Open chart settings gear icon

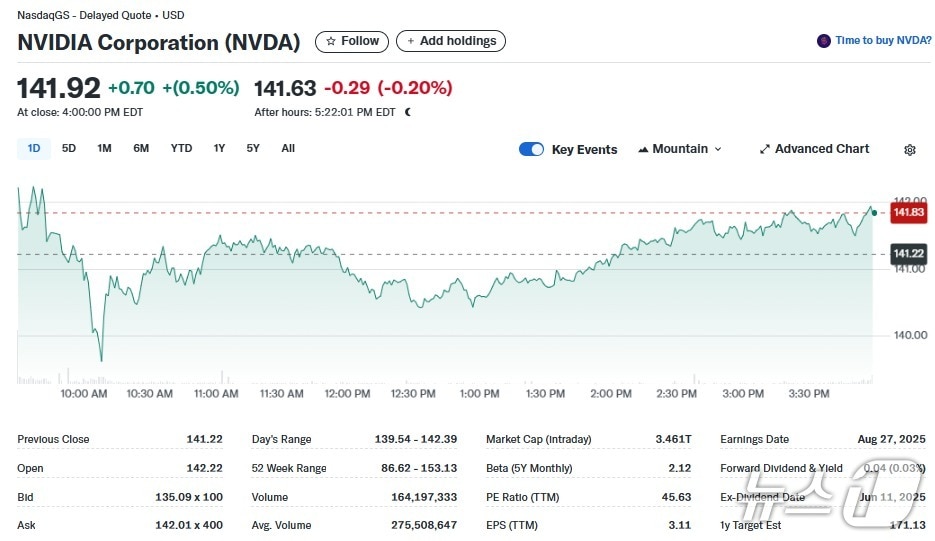pos(909,150)
